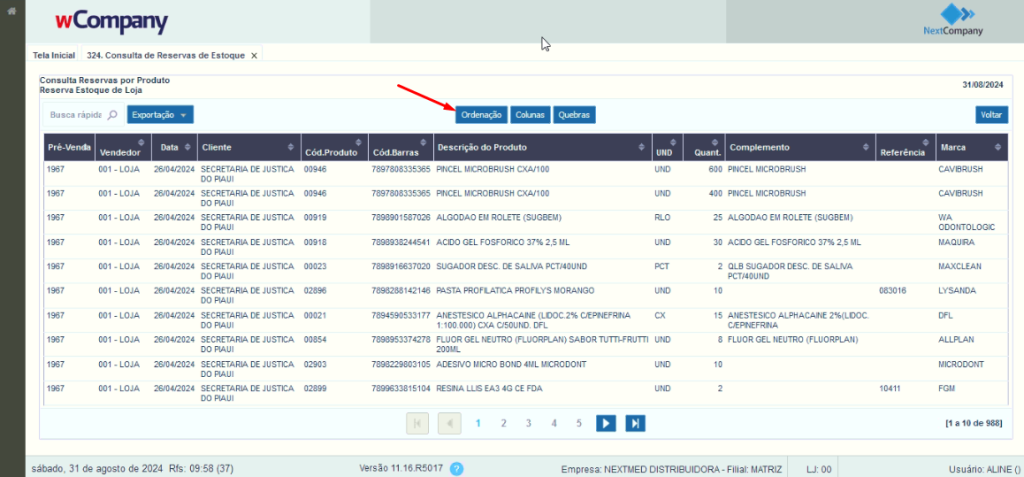Screen dimensions: 1024x477
Task: Select the MAQUIRA brand cell
Action: tap(956, 242)
